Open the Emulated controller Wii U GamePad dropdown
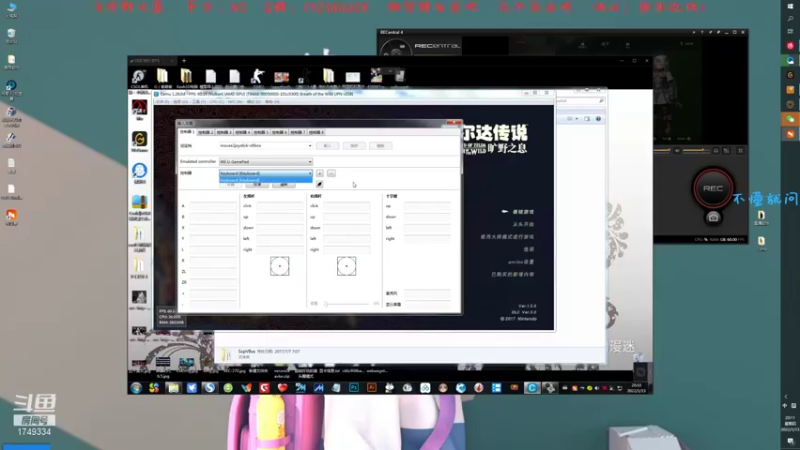Image resolution: width=800 pixels, height=450 pixels. tap(265, 162)
